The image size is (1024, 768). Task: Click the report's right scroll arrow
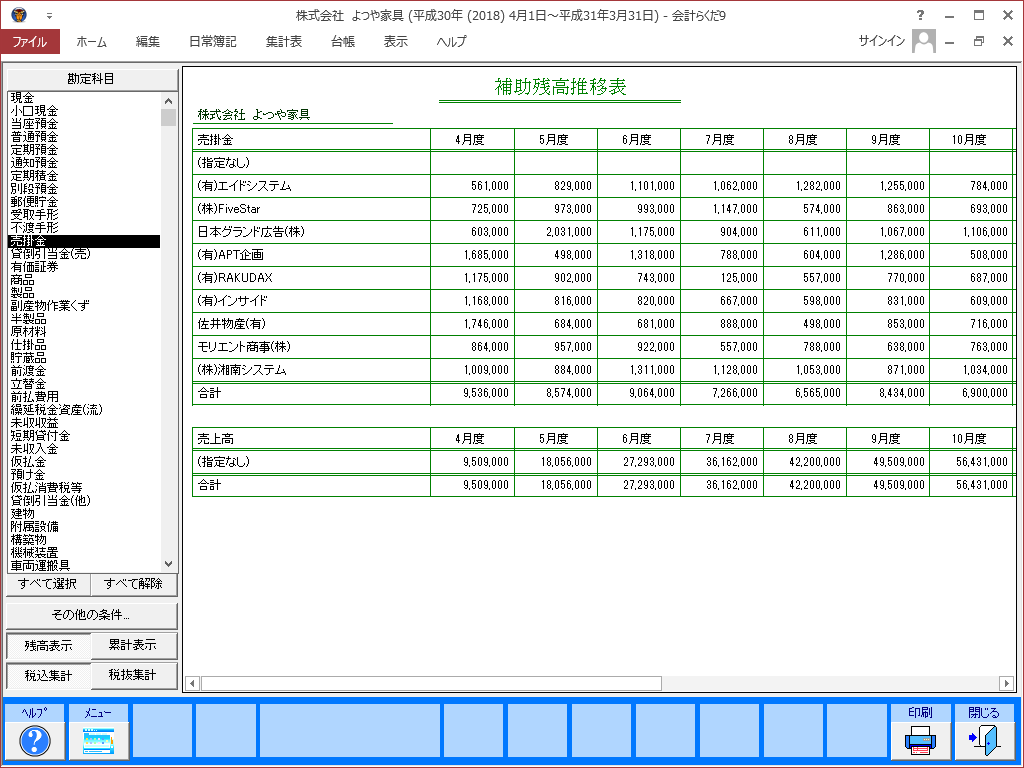coord(1006,684)
